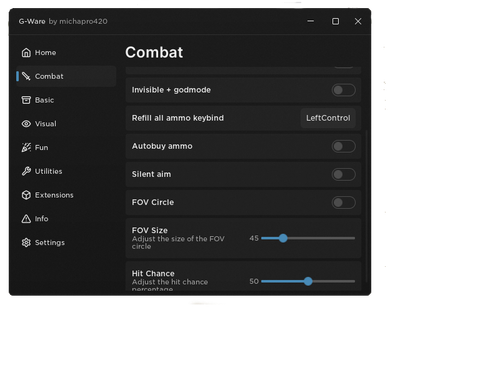Click the Combat page vertical scrollbar
The width and height of the screenshot is (500, 375).
366,207
